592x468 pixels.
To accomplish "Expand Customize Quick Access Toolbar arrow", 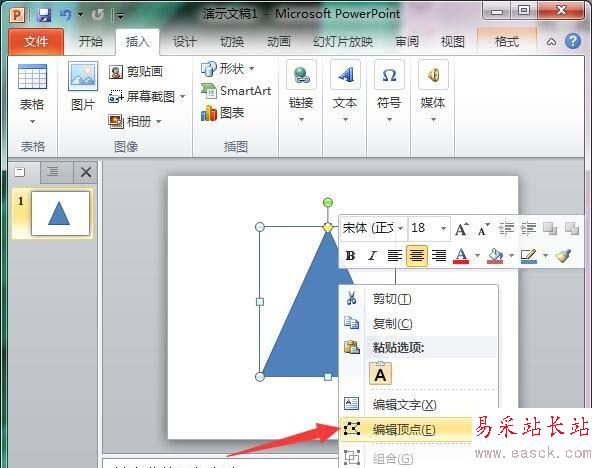I will 120,15.
